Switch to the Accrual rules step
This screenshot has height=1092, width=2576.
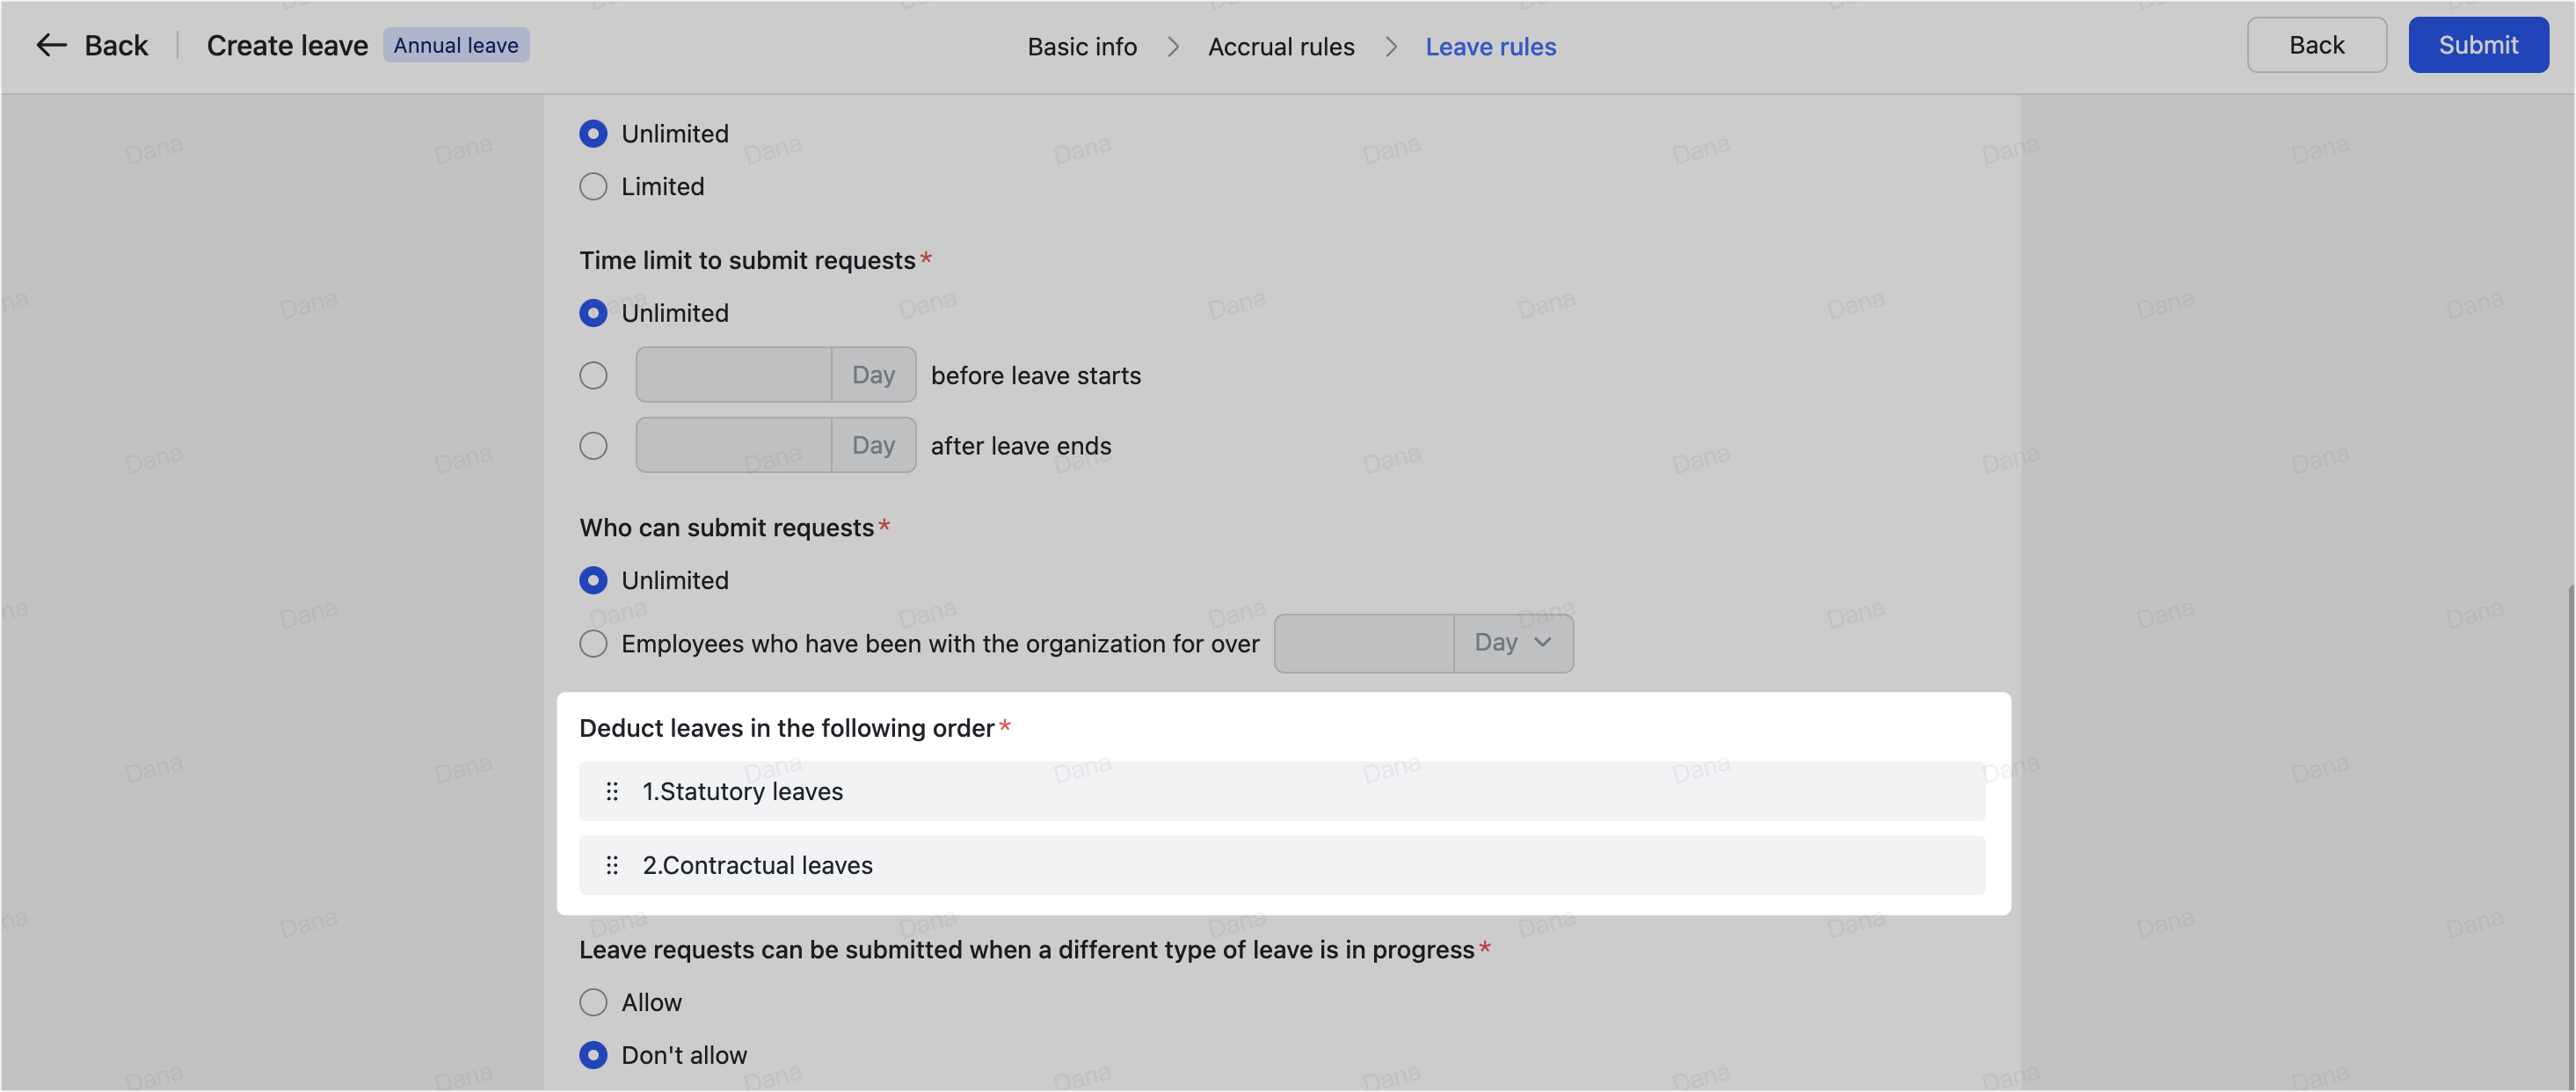tap(1281, 46)
